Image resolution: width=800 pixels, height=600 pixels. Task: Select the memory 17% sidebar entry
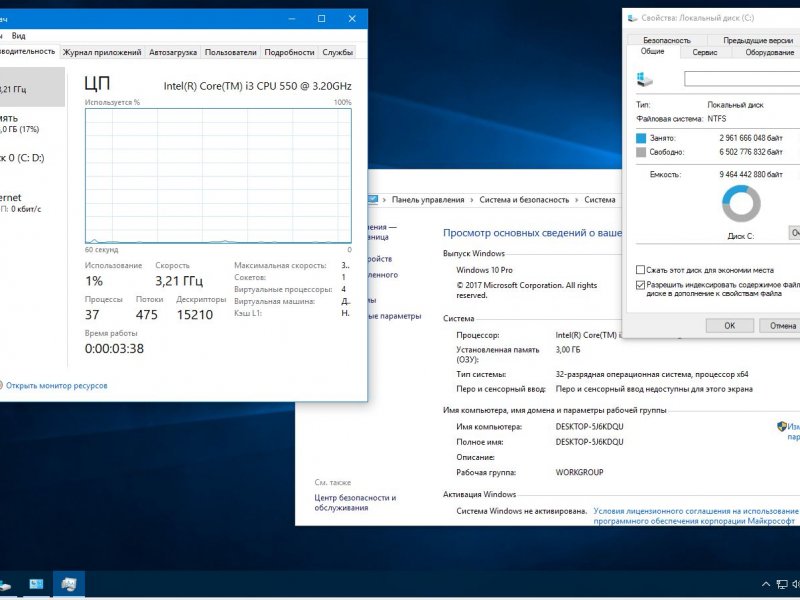click(x=32, y=123)
